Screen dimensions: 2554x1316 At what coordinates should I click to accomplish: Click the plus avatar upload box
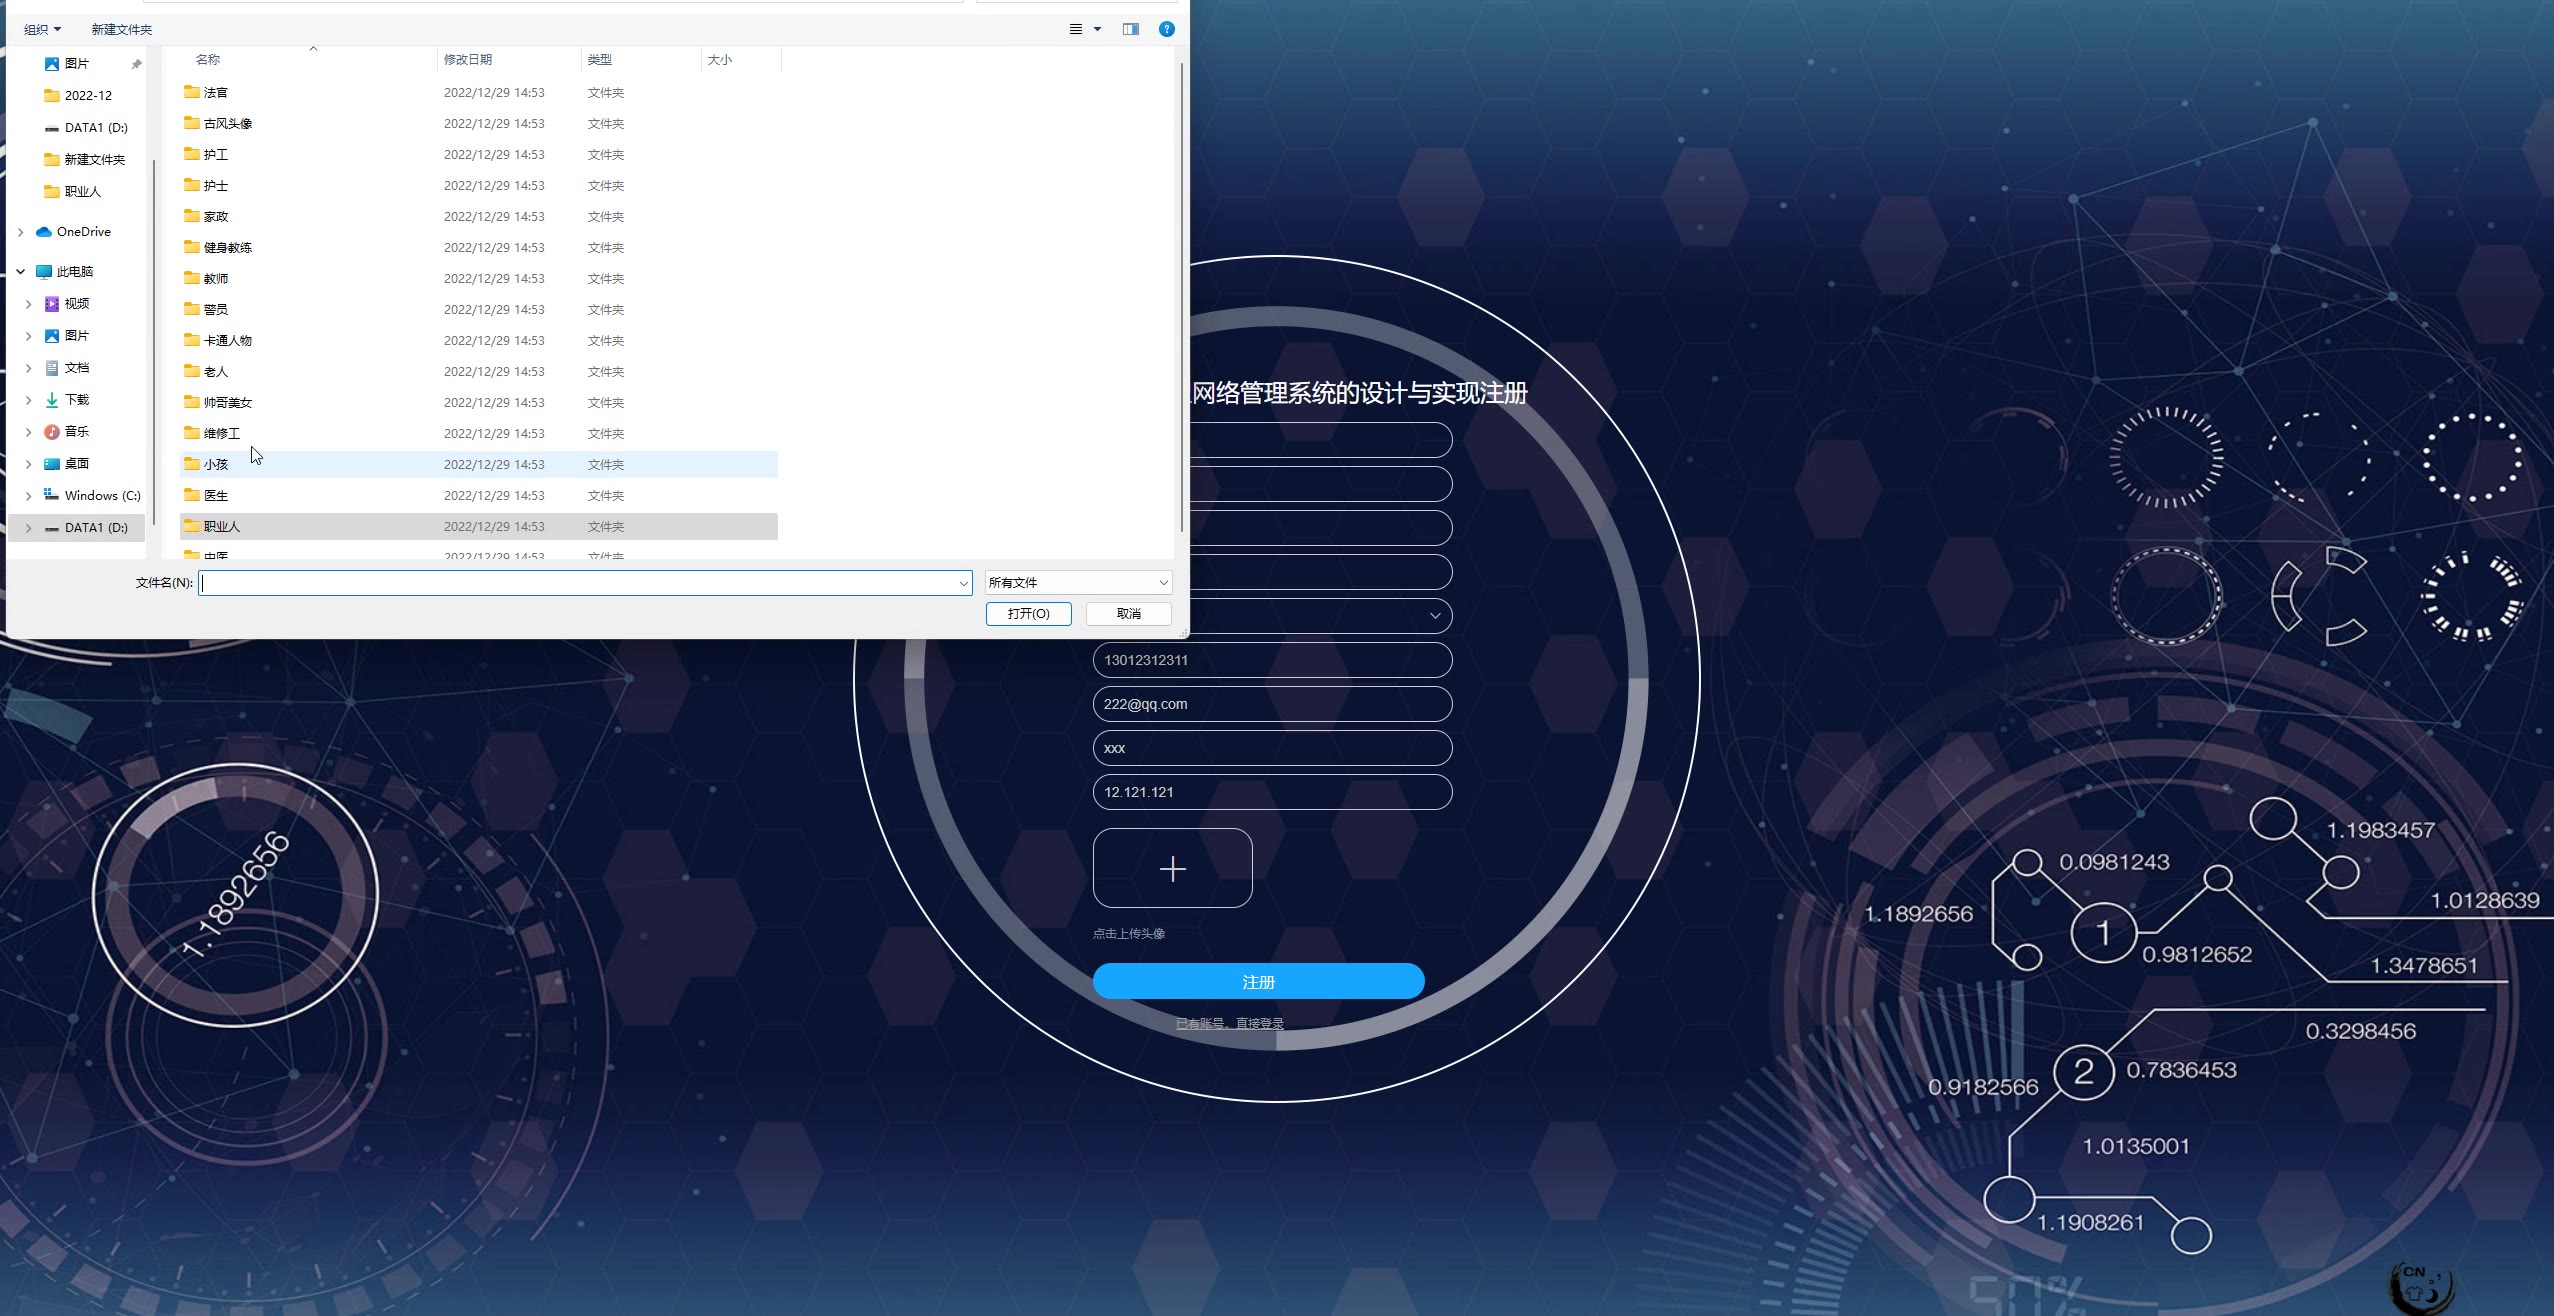1172,868
